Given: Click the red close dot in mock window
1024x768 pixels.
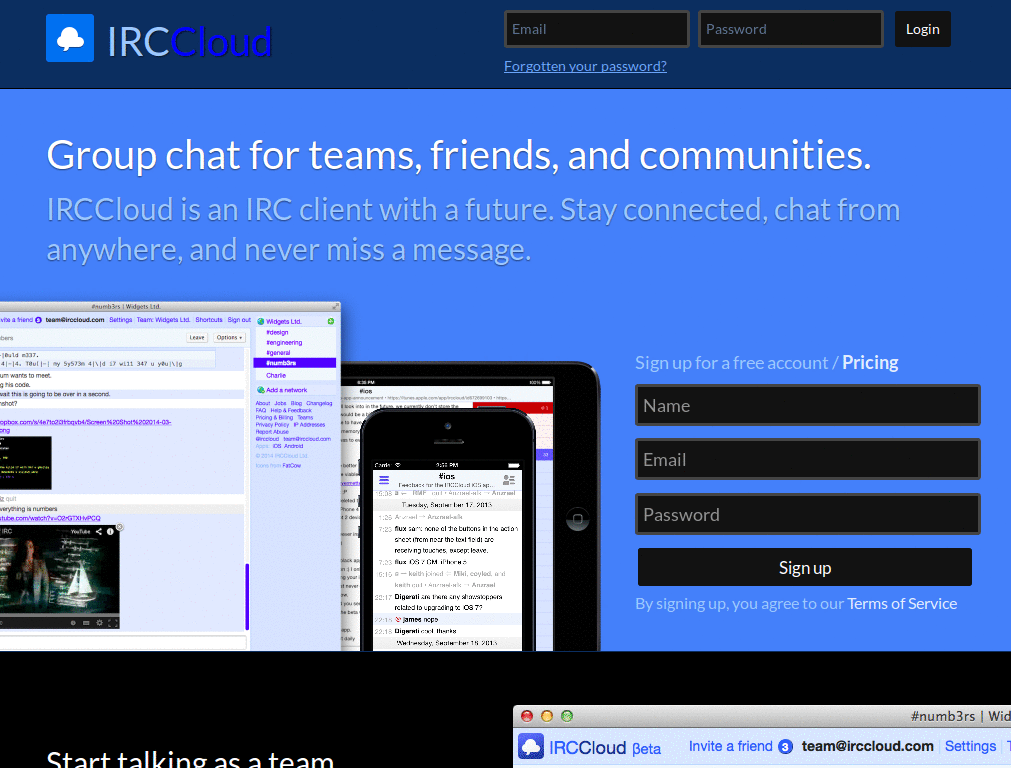Looking at the screenshot, I should pos(527,716).
